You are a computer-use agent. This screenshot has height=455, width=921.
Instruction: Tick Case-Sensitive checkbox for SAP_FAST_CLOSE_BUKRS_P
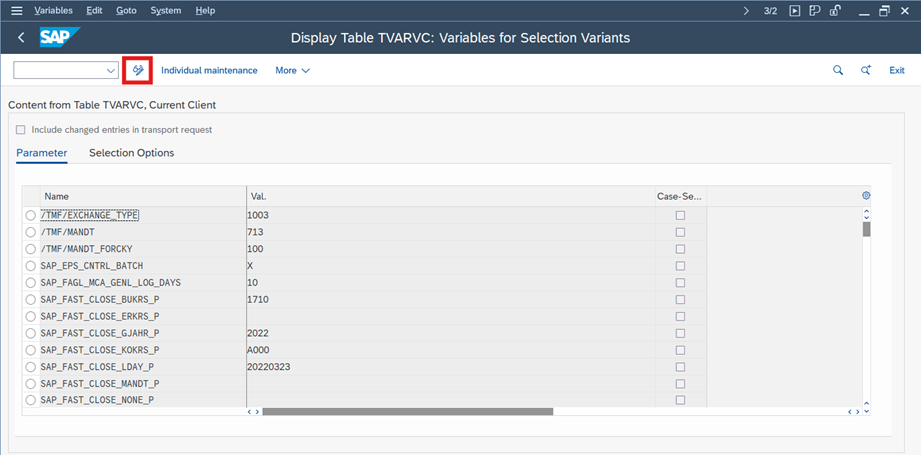pyautogui.click(x=680, y=299)
